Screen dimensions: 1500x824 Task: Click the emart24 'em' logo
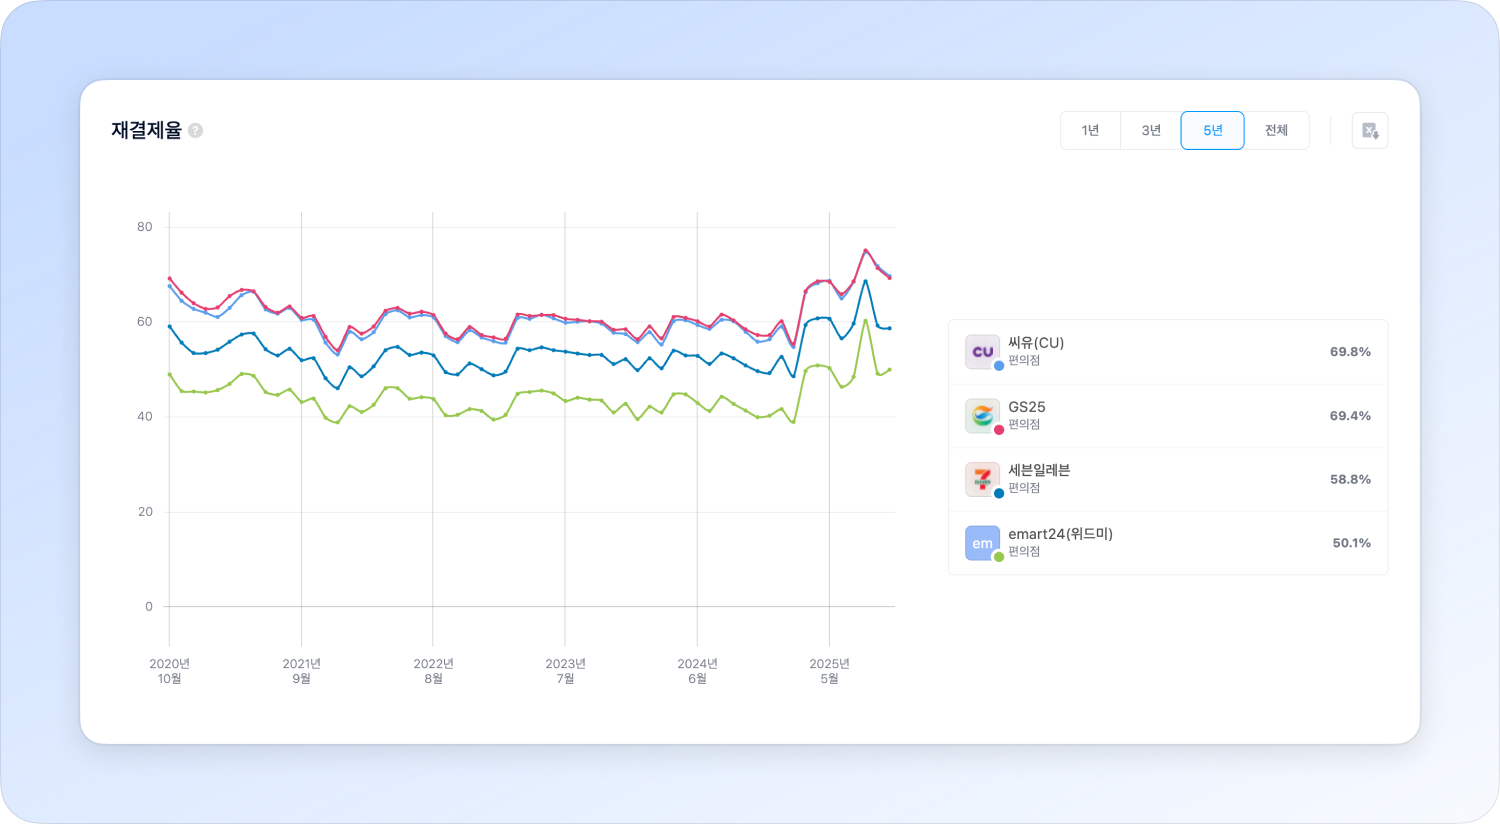click(x=982, y=543)
